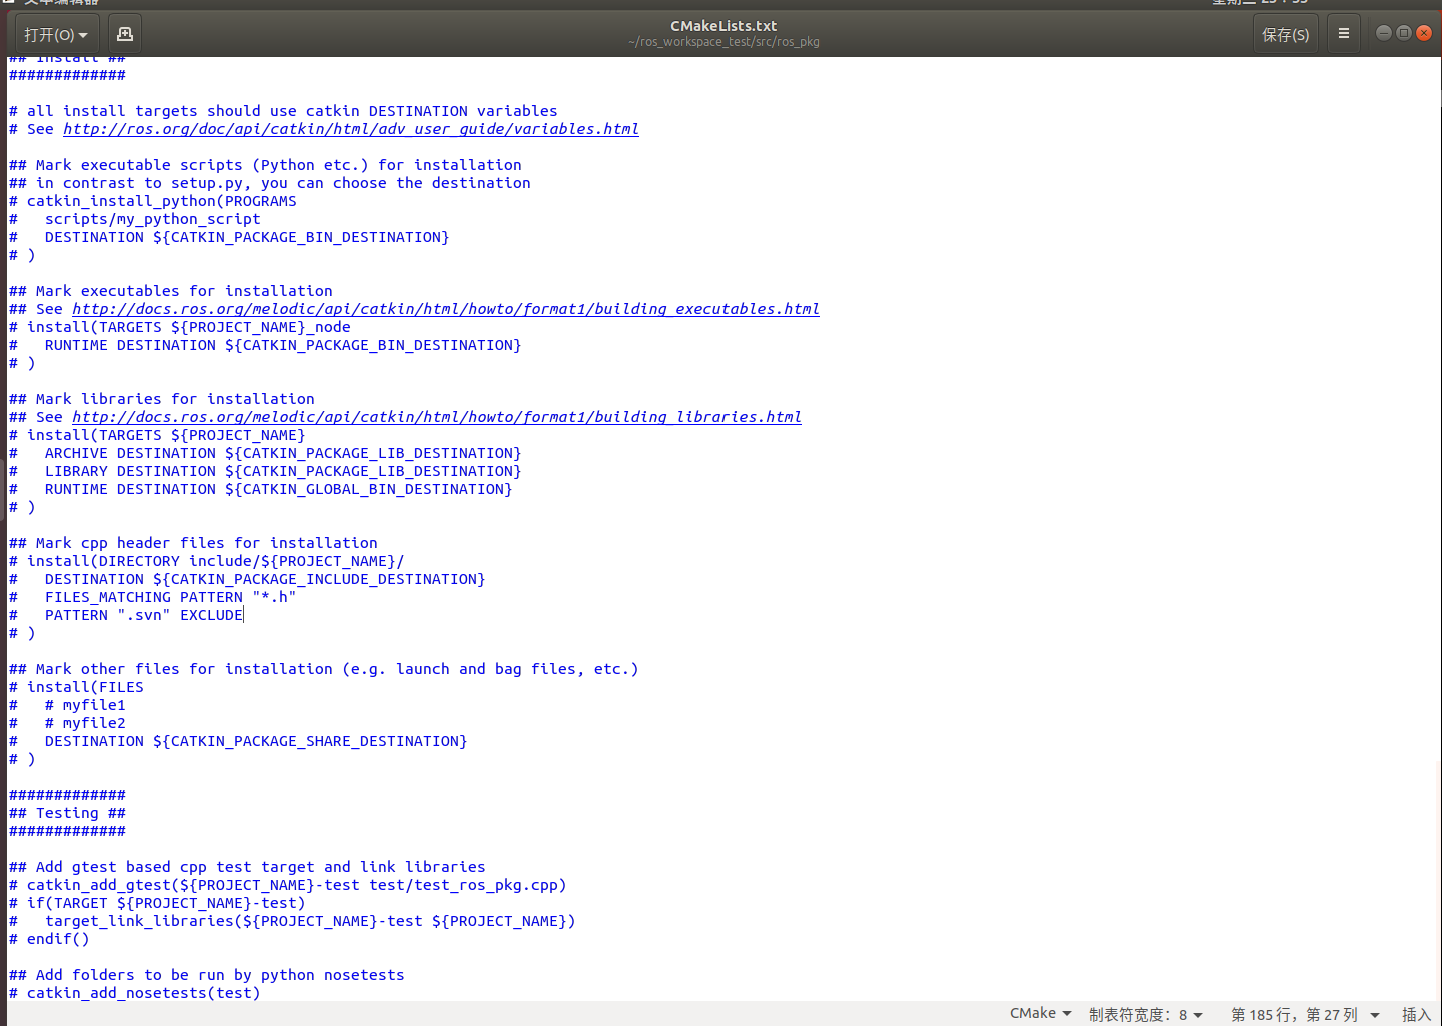Follow the building_executables.html link
The height and width of the screenshot is (1026, 1442).
(x=445, y=309)
